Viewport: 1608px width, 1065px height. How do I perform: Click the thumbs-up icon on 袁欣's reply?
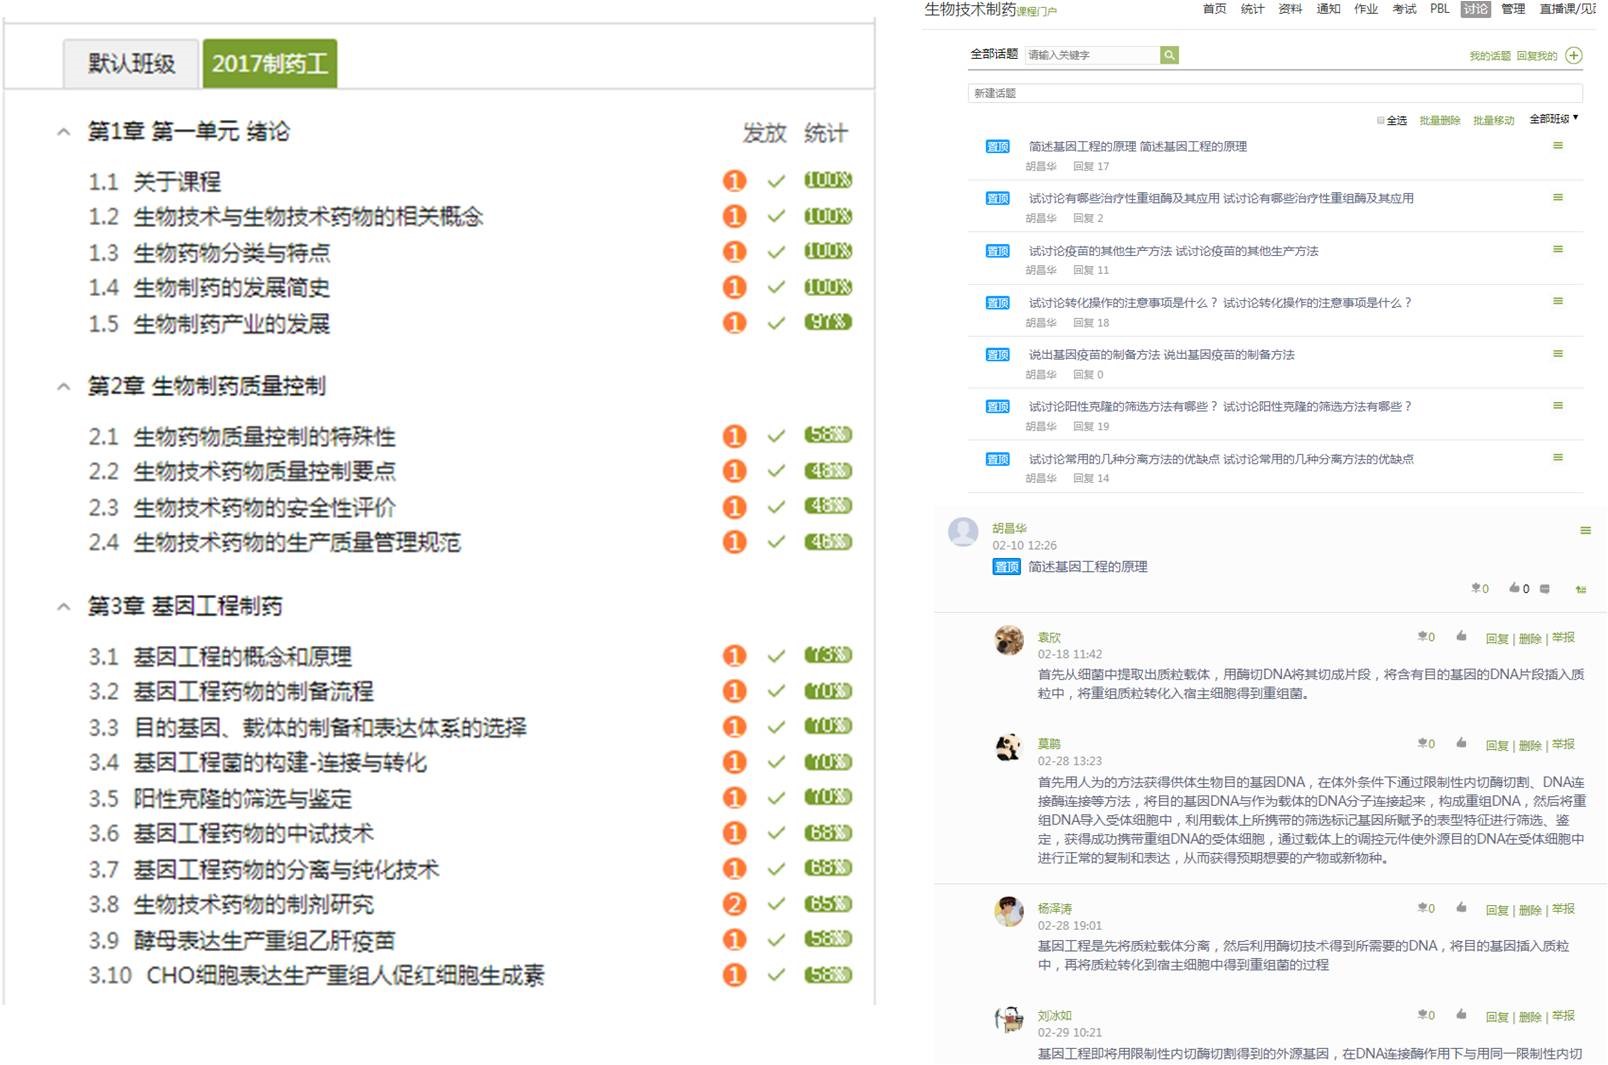1461,636
